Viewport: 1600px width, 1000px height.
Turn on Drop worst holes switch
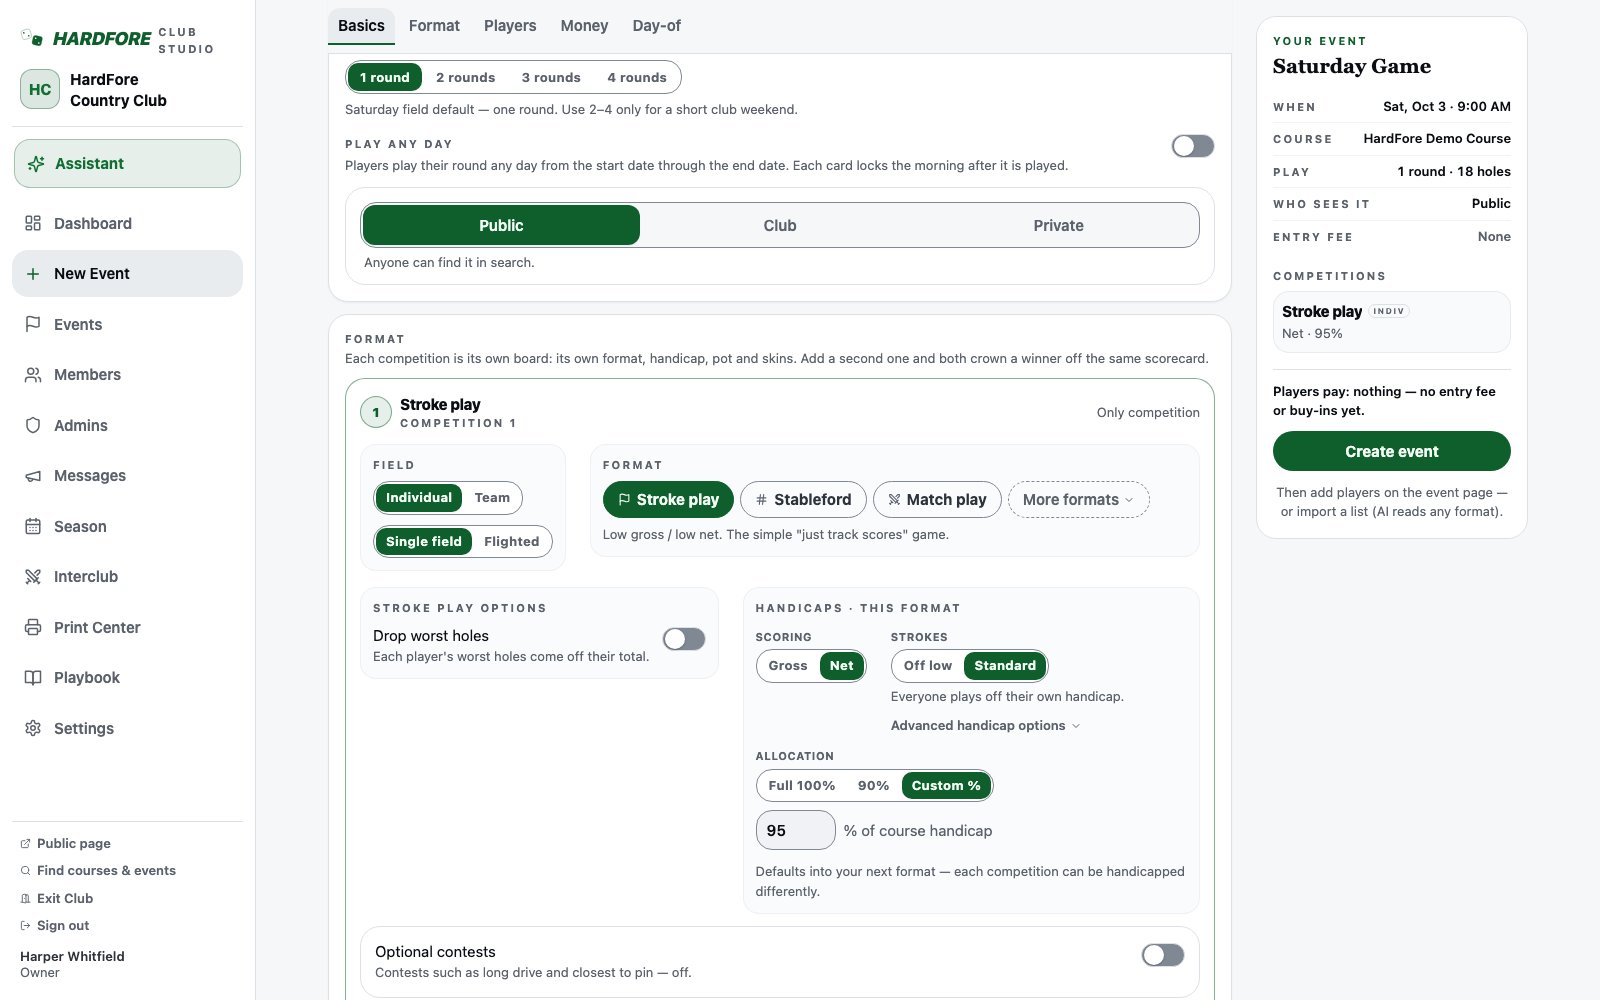(x=684, y=639)
